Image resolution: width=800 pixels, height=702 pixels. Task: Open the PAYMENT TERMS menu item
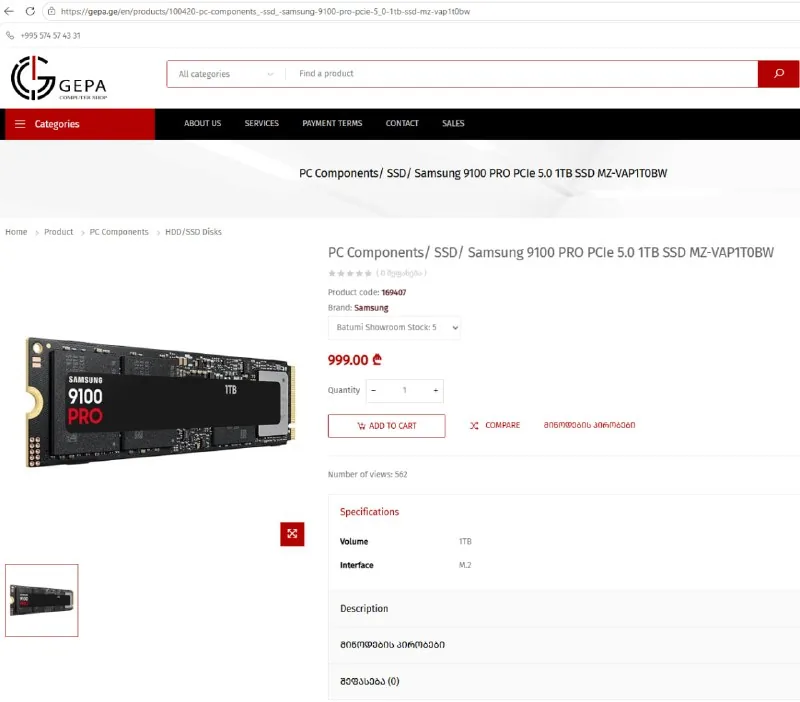[x=332, y=123]
